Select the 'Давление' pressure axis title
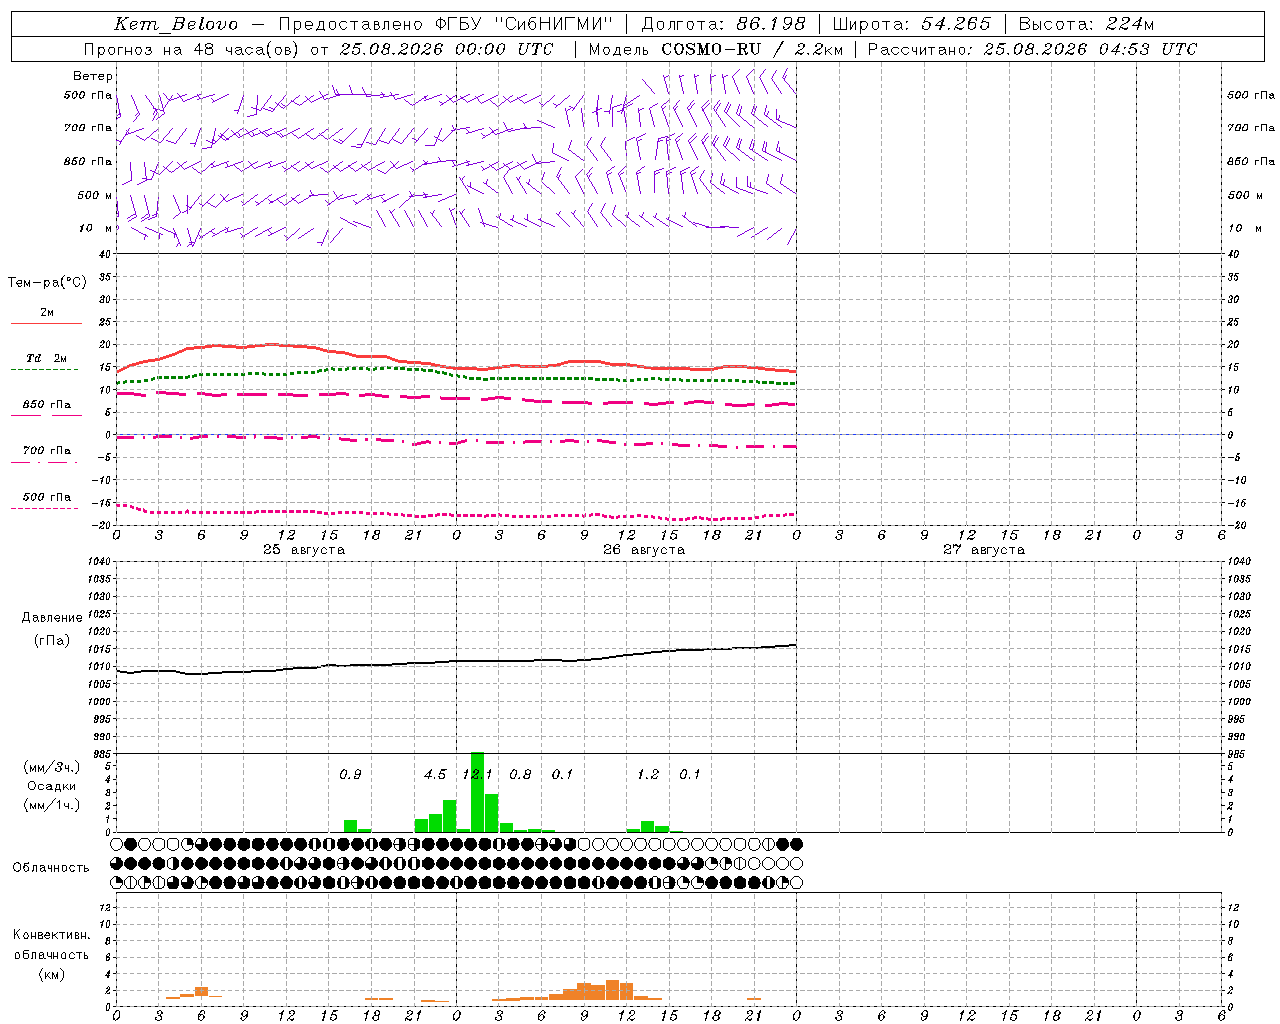1280x1024 pixels. [x=52, y=618]
